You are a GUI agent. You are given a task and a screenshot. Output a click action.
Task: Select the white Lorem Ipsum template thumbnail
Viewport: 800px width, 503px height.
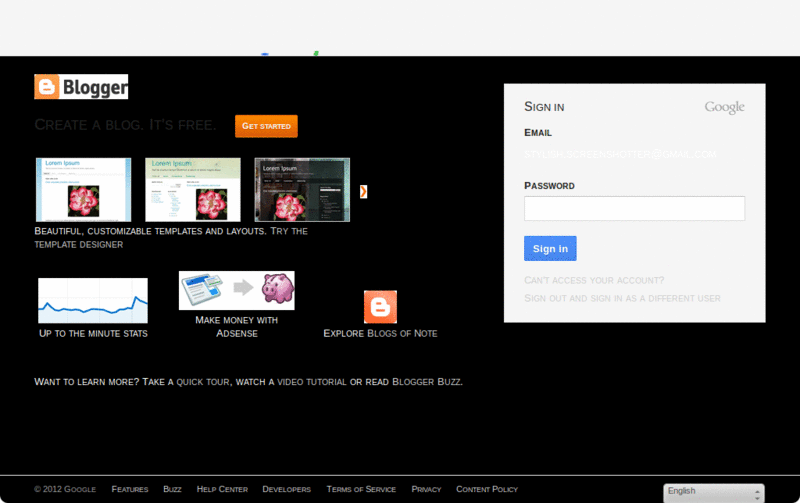tap(84, 190)
